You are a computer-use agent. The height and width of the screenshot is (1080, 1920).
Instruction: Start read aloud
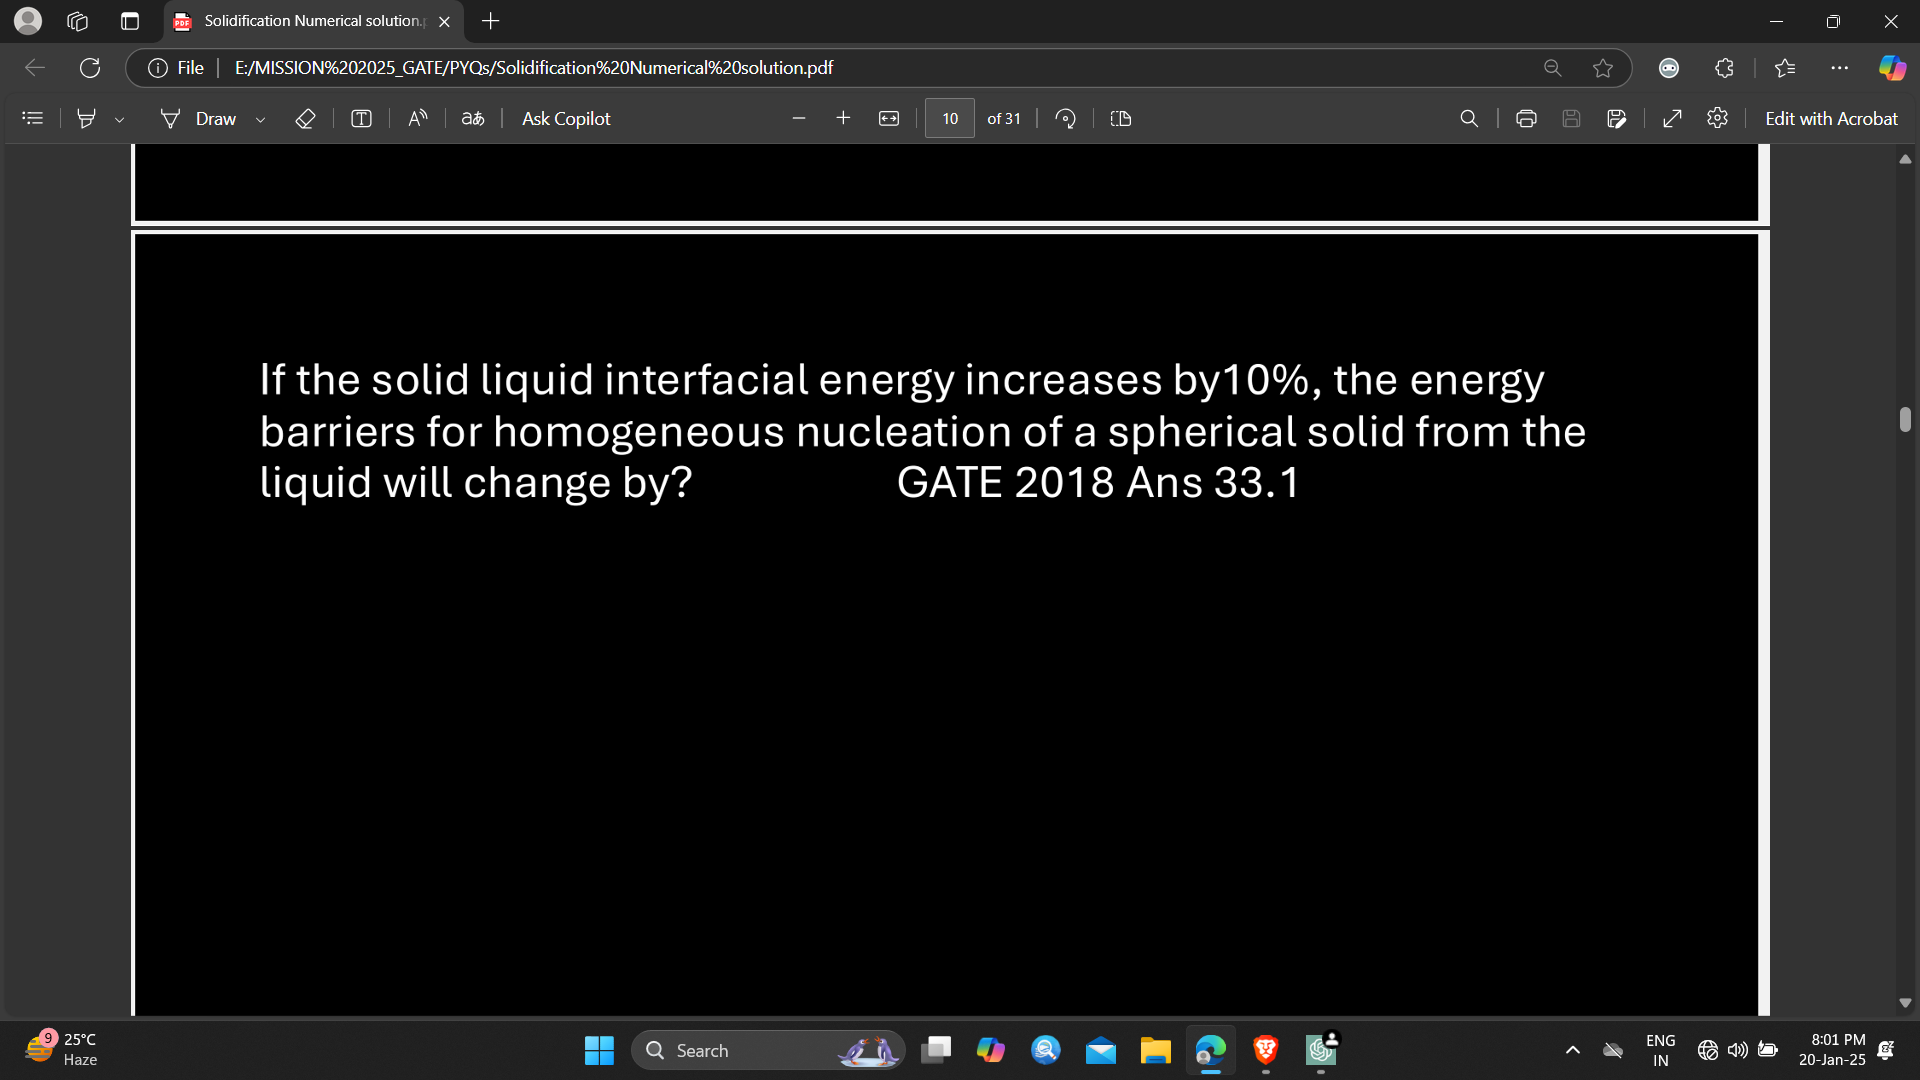(417, 118)
